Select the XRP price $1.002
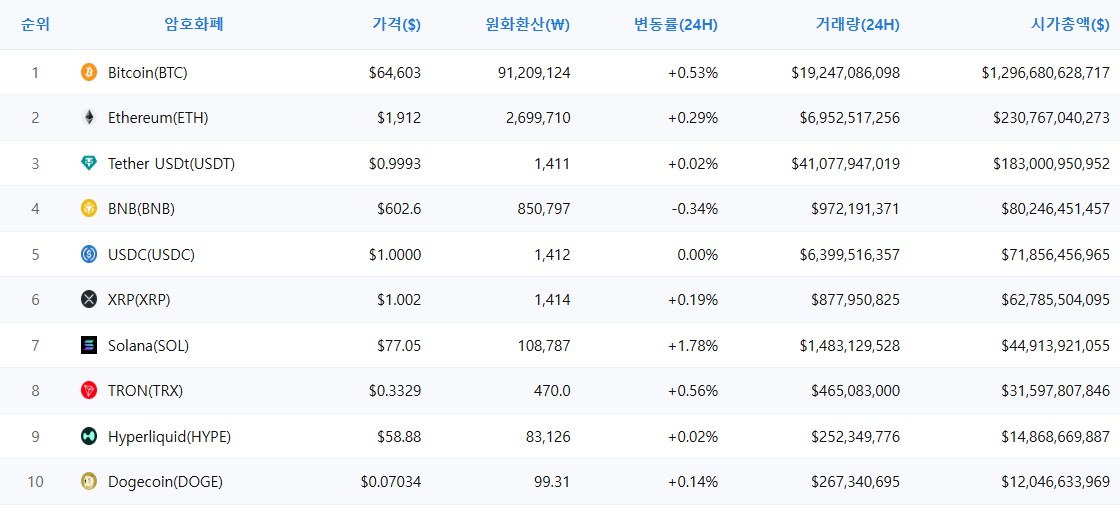Image resolution: width=1120 pixels, height=514 pixels. (399, 300)
